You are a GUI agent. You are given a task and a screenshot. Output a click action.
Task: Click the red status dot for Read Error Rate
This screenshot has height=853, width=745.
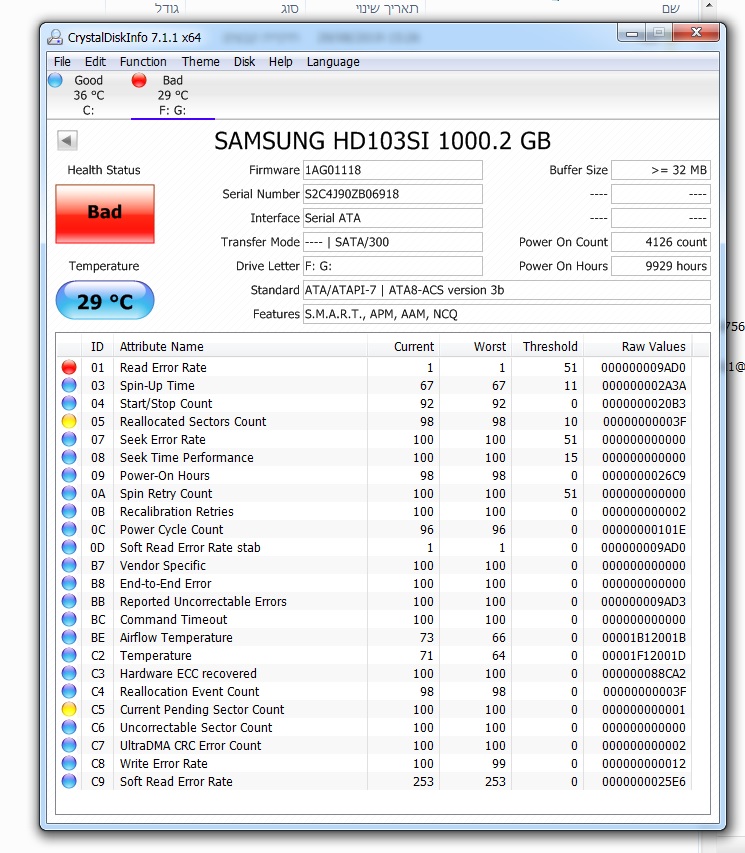[x=69, y=367]
